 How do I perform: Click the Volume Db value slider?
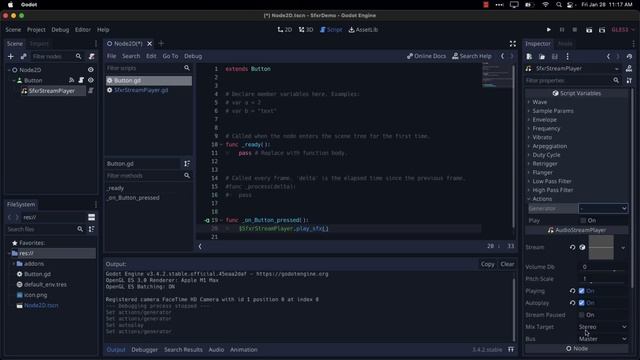(603, 267)
